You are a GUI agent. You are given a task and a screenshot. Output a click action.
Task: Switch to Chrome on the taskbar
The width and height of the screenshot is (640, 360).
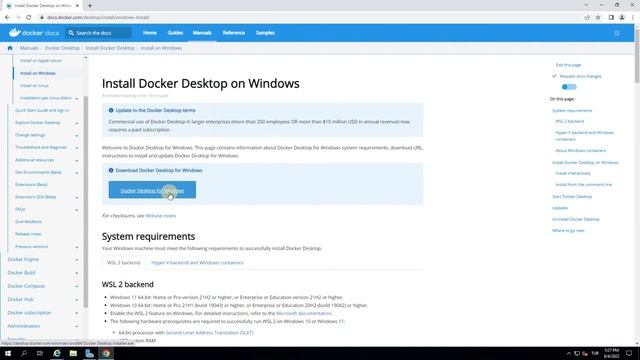pyautogui.click(x=106, y=353)
